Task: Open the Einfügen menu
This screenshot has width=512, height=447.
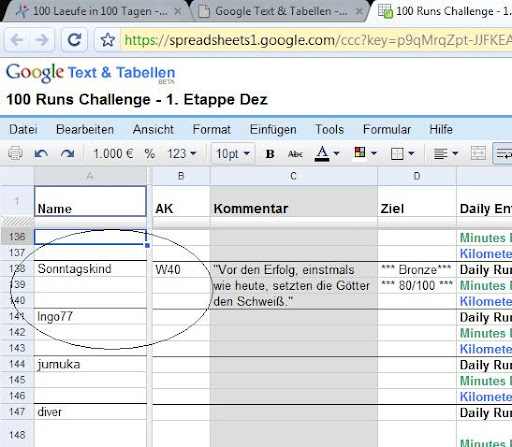Action: point(273,129)
